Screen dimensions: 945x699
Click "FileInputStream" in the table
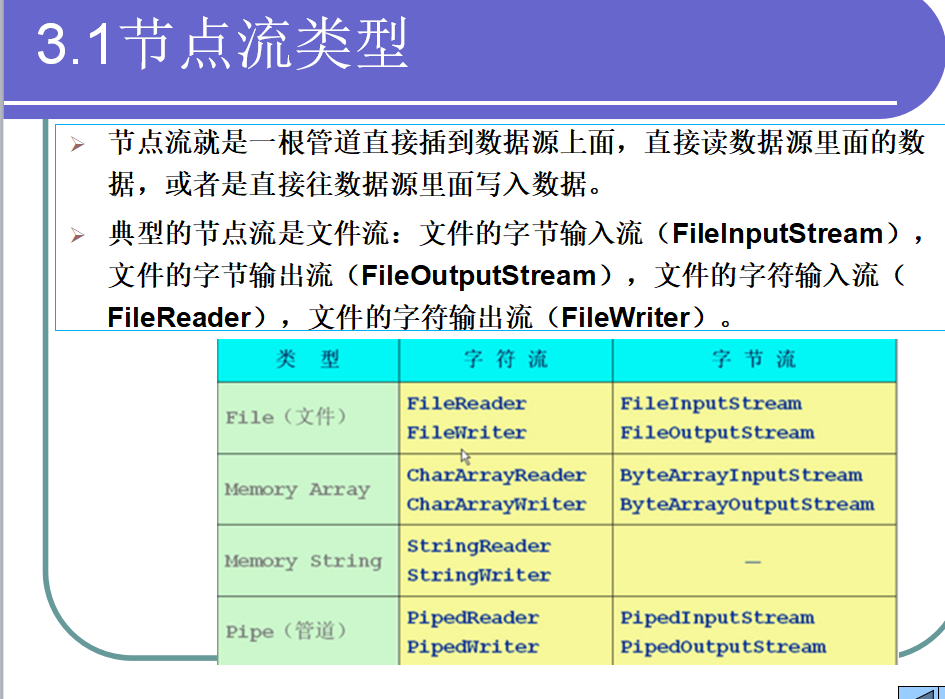pos(711,403)
